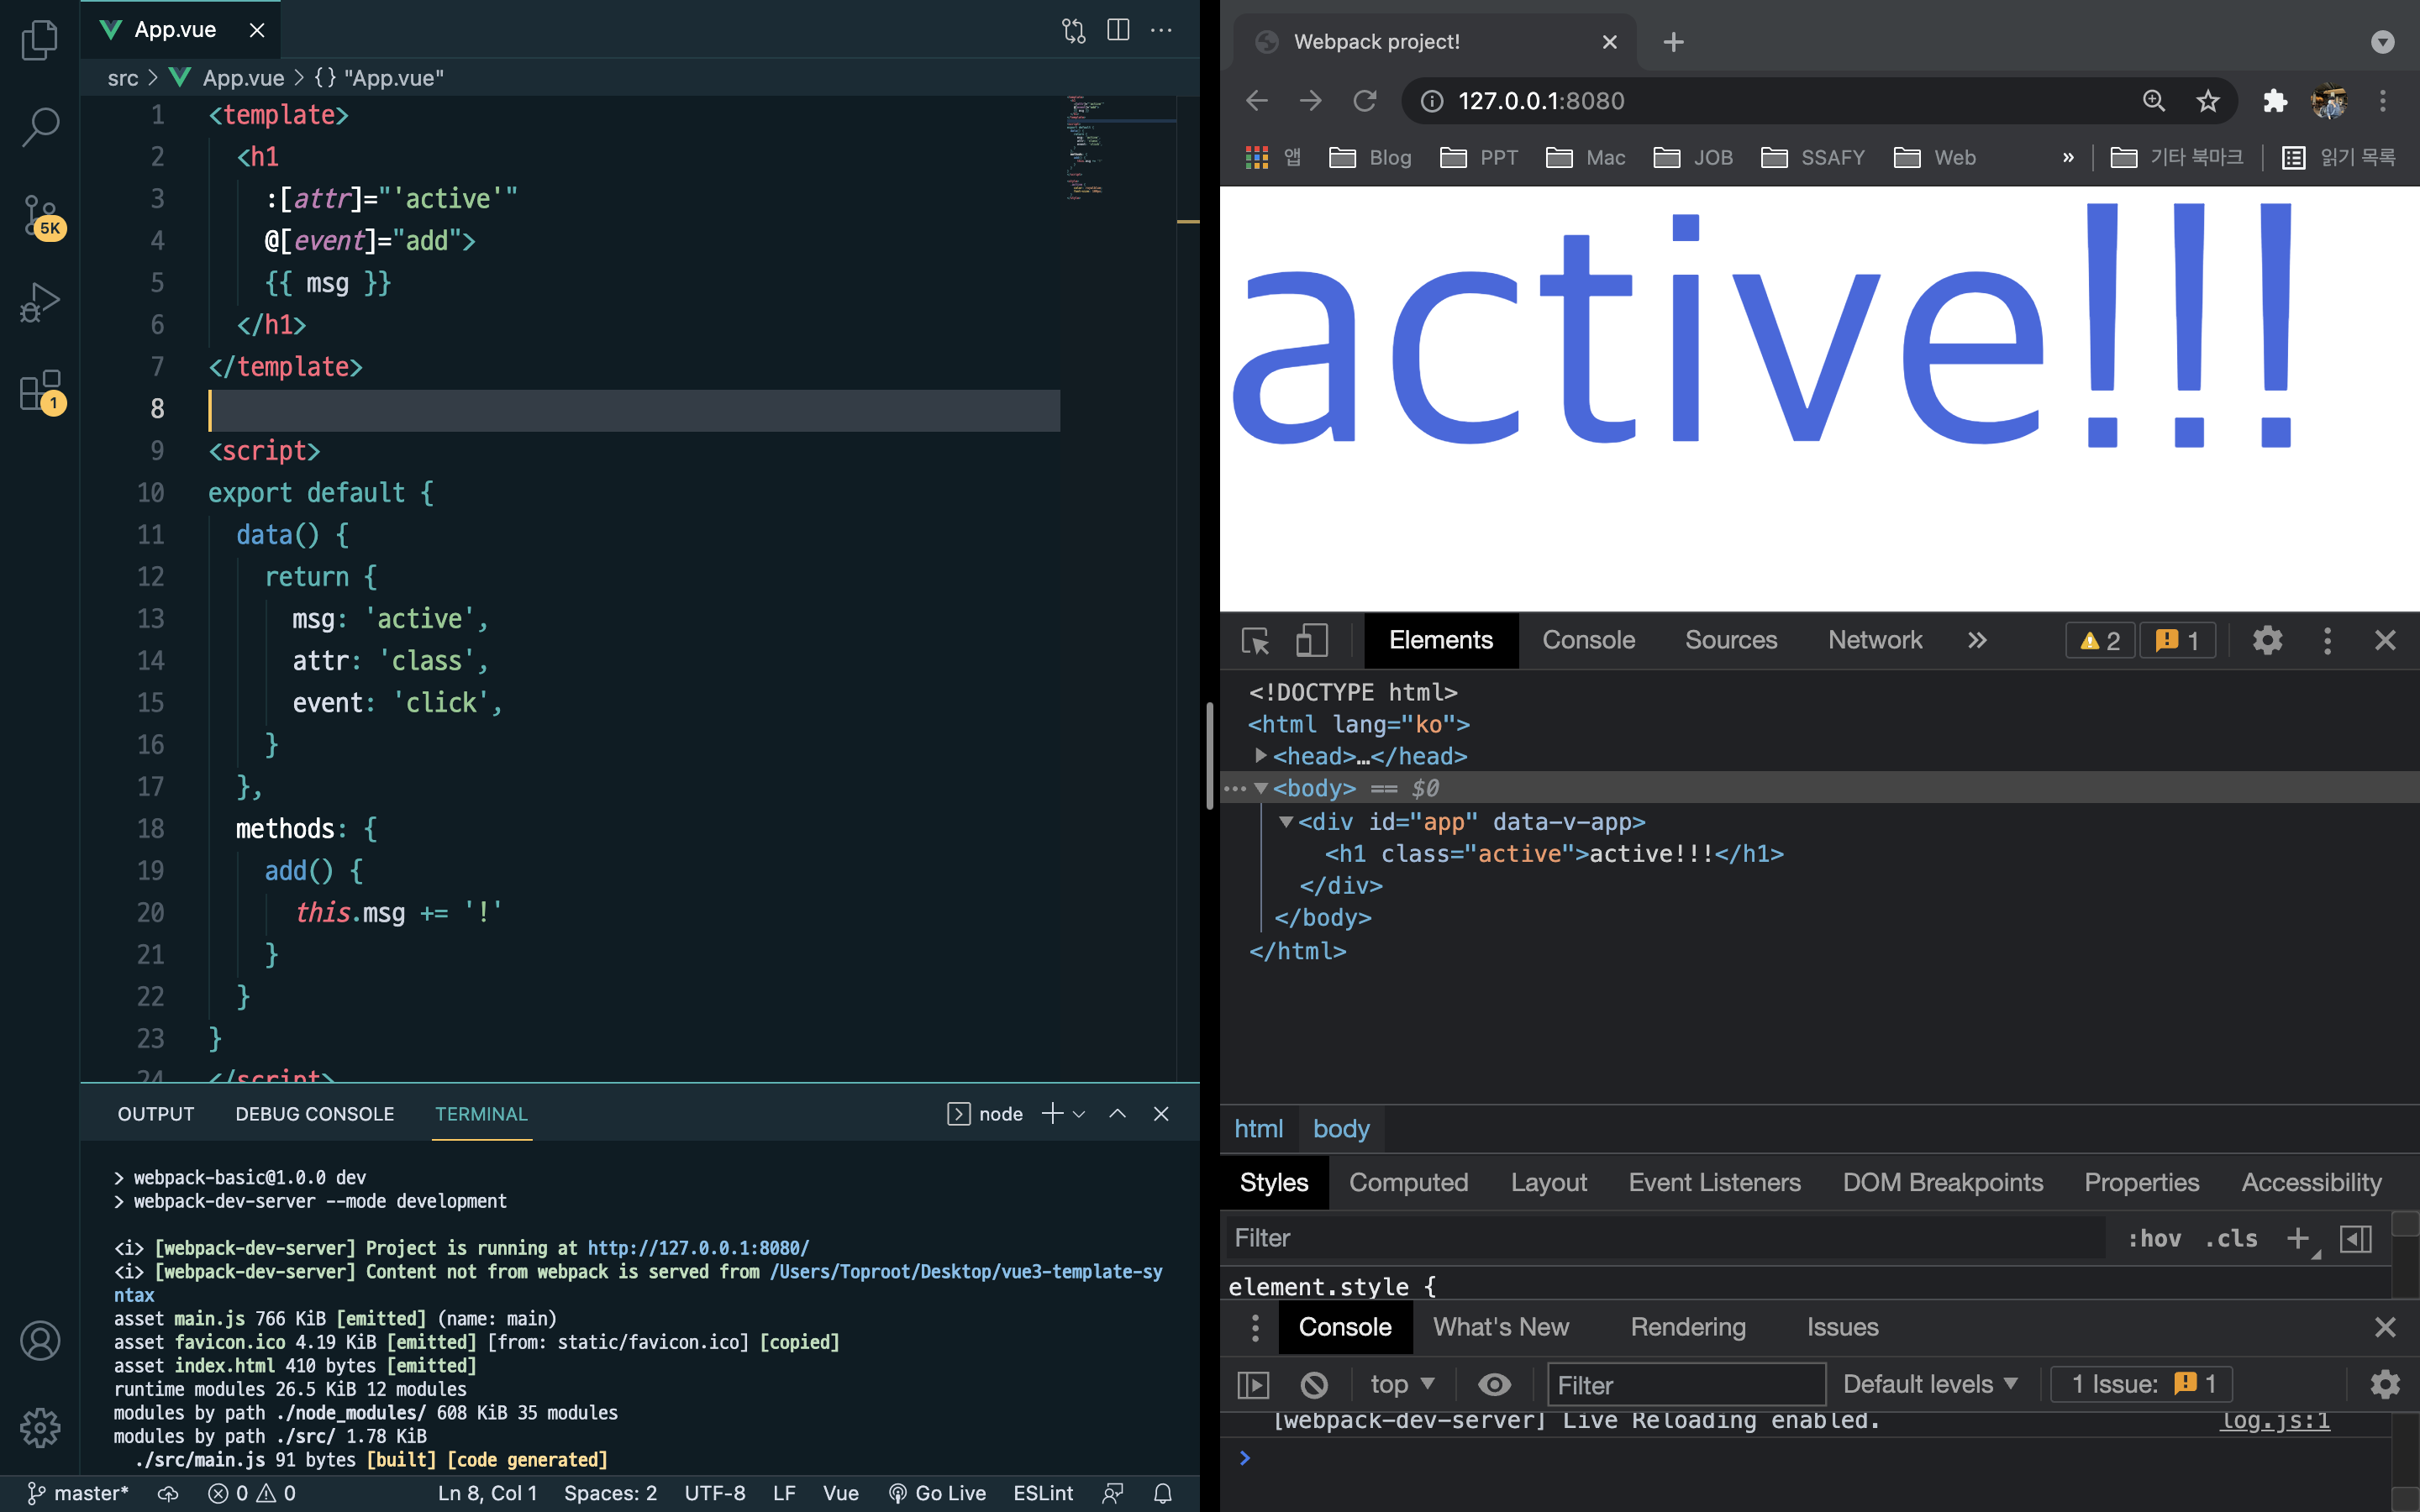Open the Default levels dropdown
Image resolution: width=2420 pixels, height=1512 pixels.
1930,1385
